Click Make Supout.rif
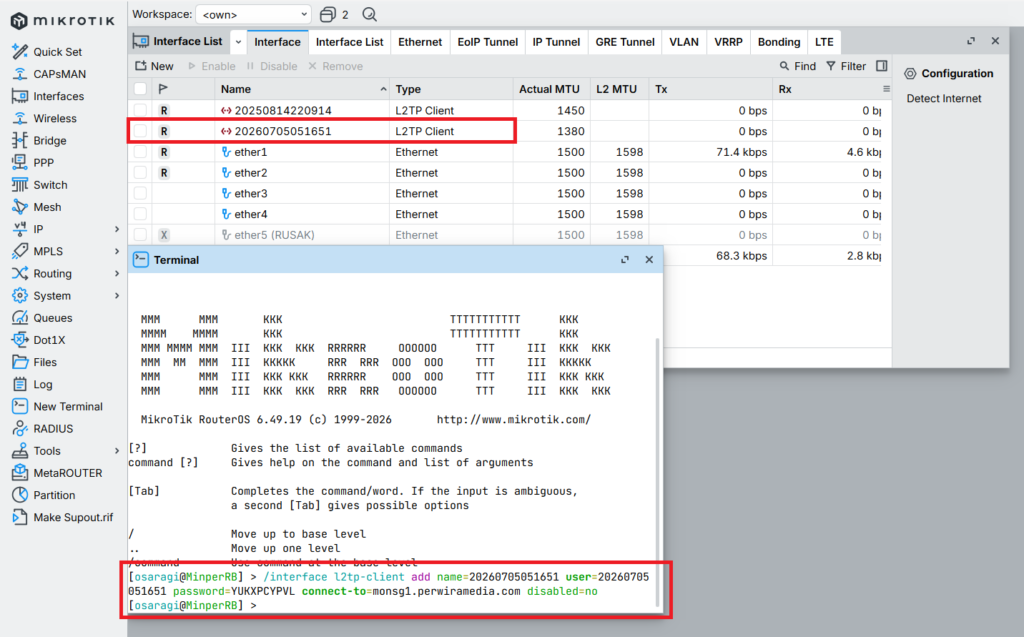1024x637 pixels. click(63, 517)
